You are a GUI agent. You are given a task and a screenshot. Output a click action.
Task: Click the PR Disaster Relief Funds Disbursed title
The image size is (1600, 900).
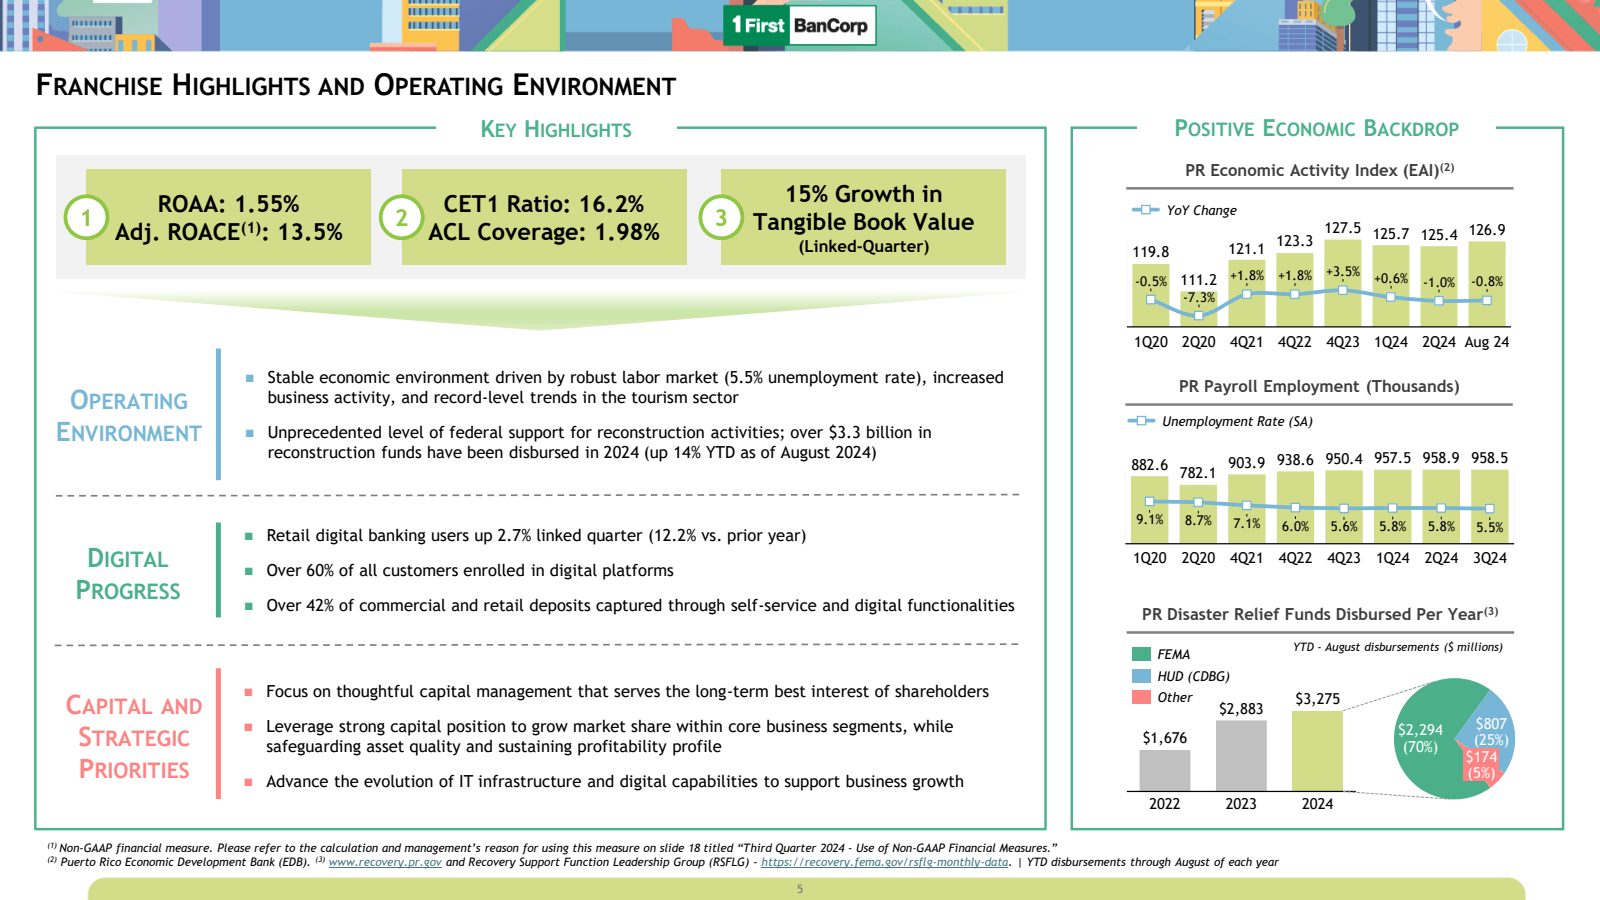1320,614
